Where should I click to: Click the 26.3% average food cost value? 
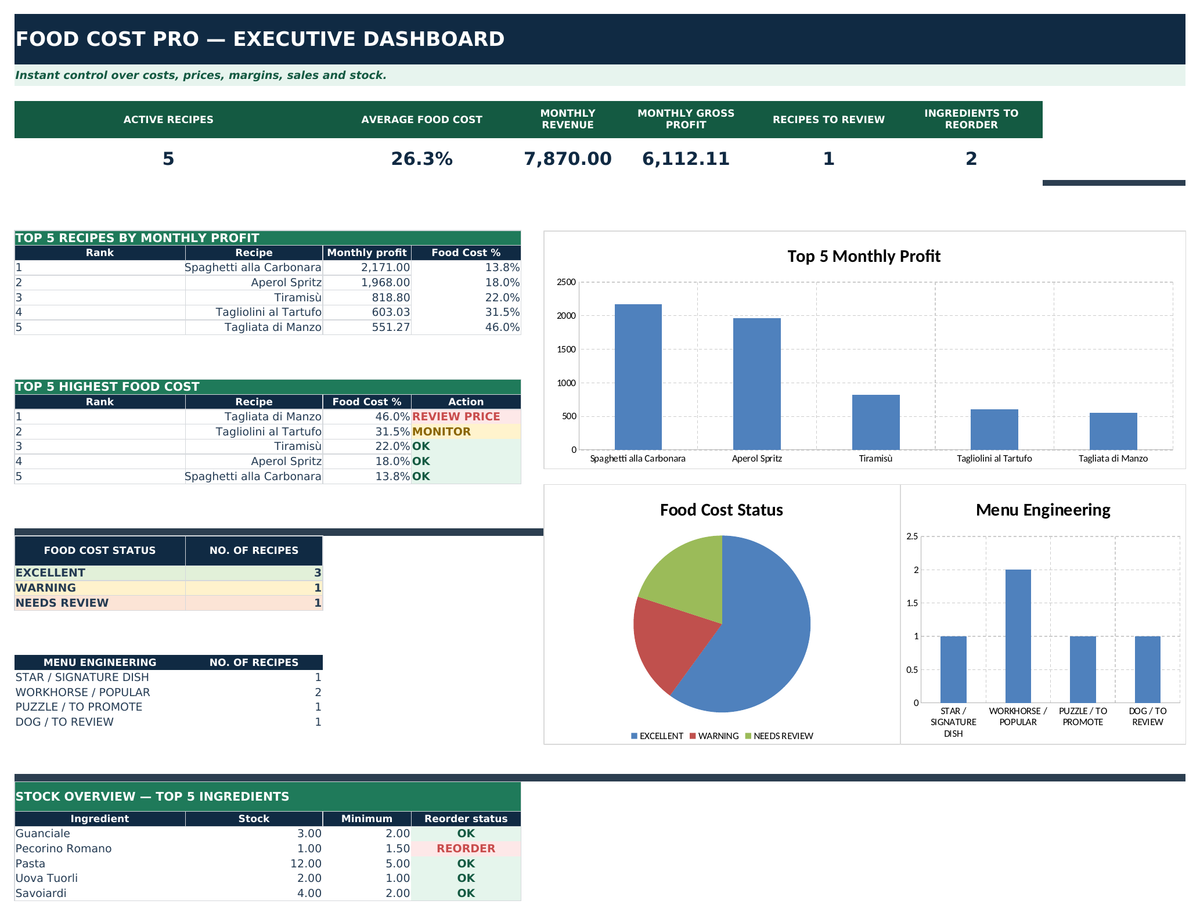421,159
